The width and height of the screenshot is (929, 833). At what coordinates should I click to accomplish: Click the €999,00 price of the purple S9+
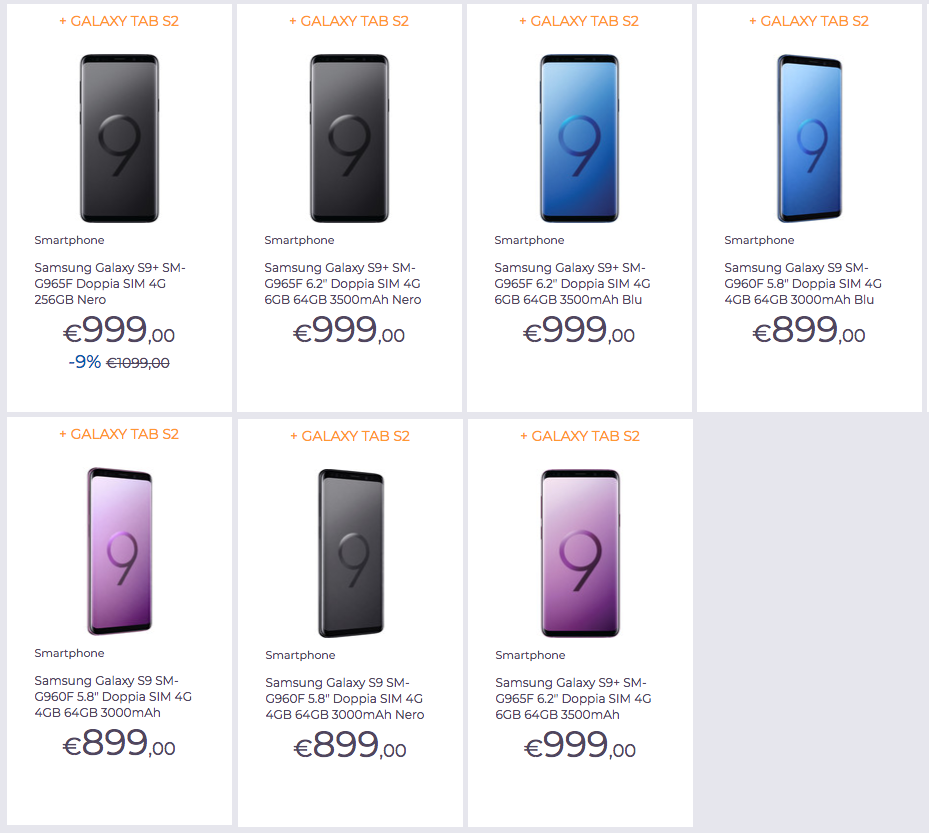[x=579, y=746]
